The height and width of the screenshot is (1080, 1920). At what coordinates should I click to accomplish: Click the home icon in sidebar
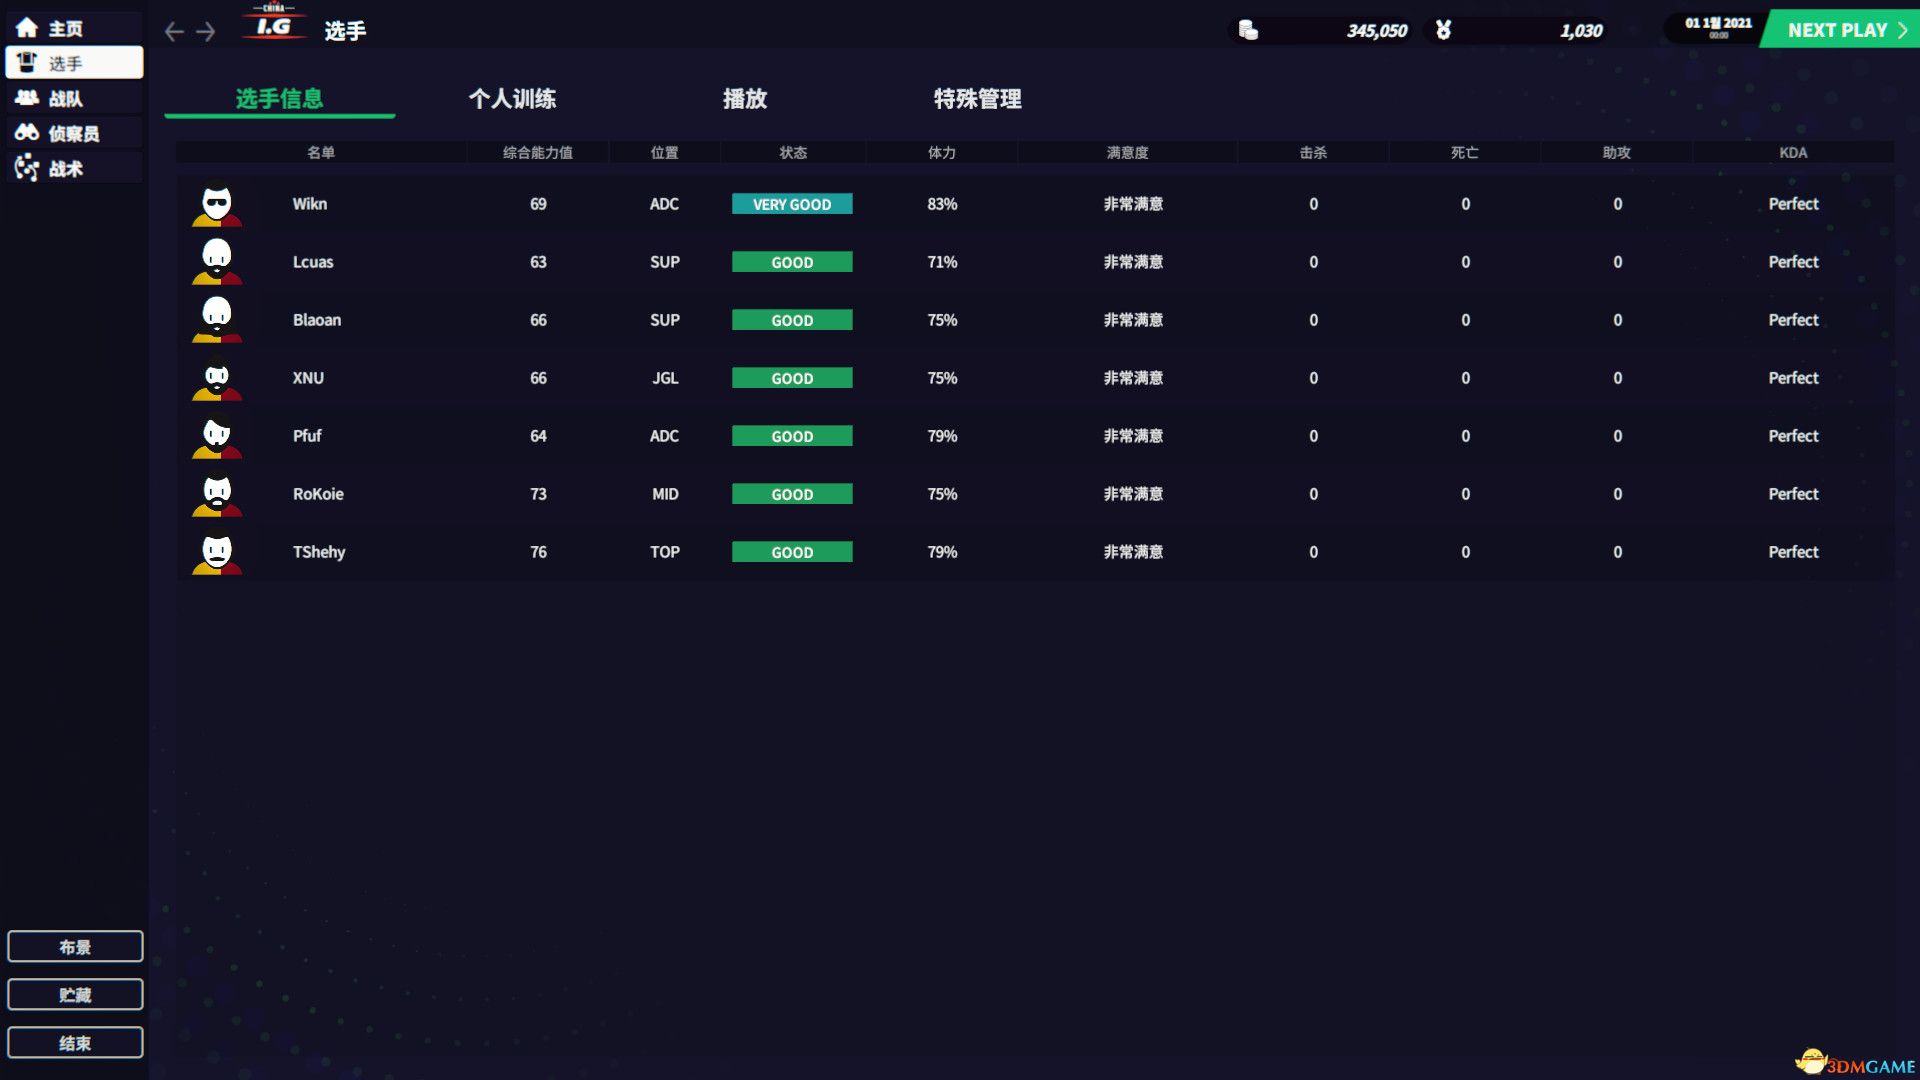point(27,28)
